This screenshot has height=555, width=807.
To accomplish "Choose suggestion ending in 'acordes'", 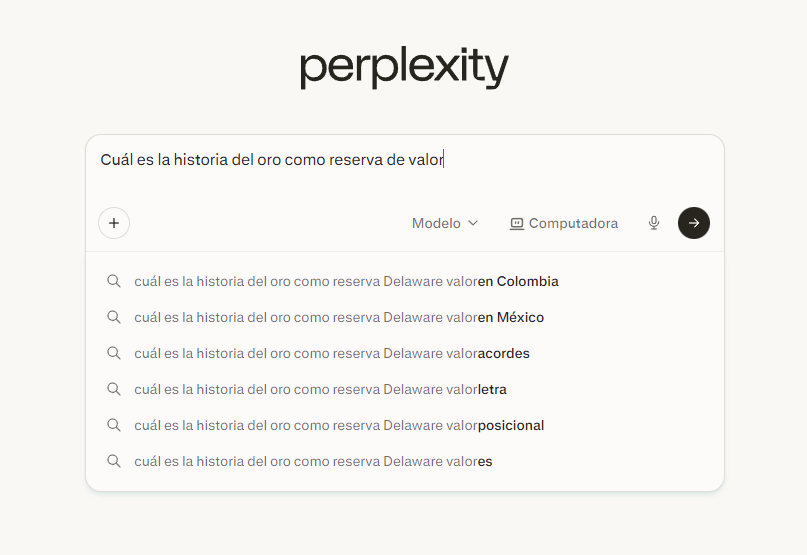I will tap(332, 353).
